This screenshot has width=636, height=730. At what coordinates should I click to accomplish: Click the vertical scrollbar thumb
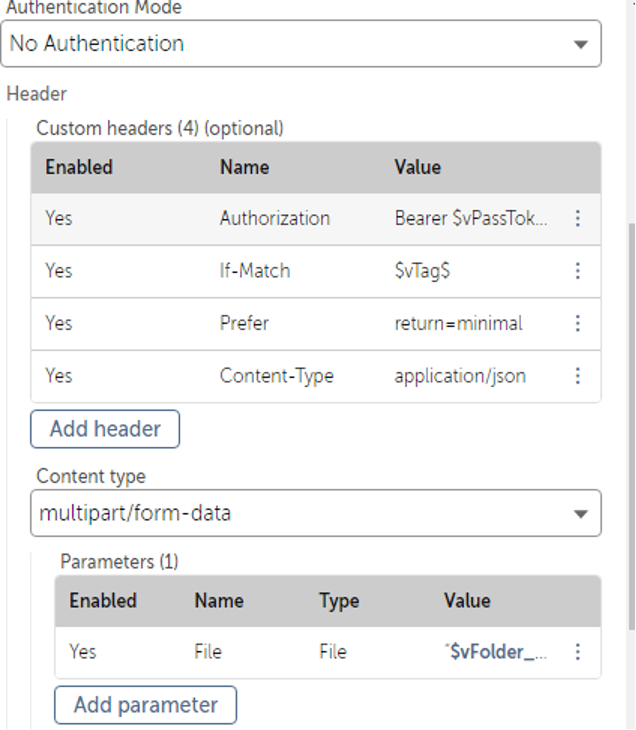point(632,426)
